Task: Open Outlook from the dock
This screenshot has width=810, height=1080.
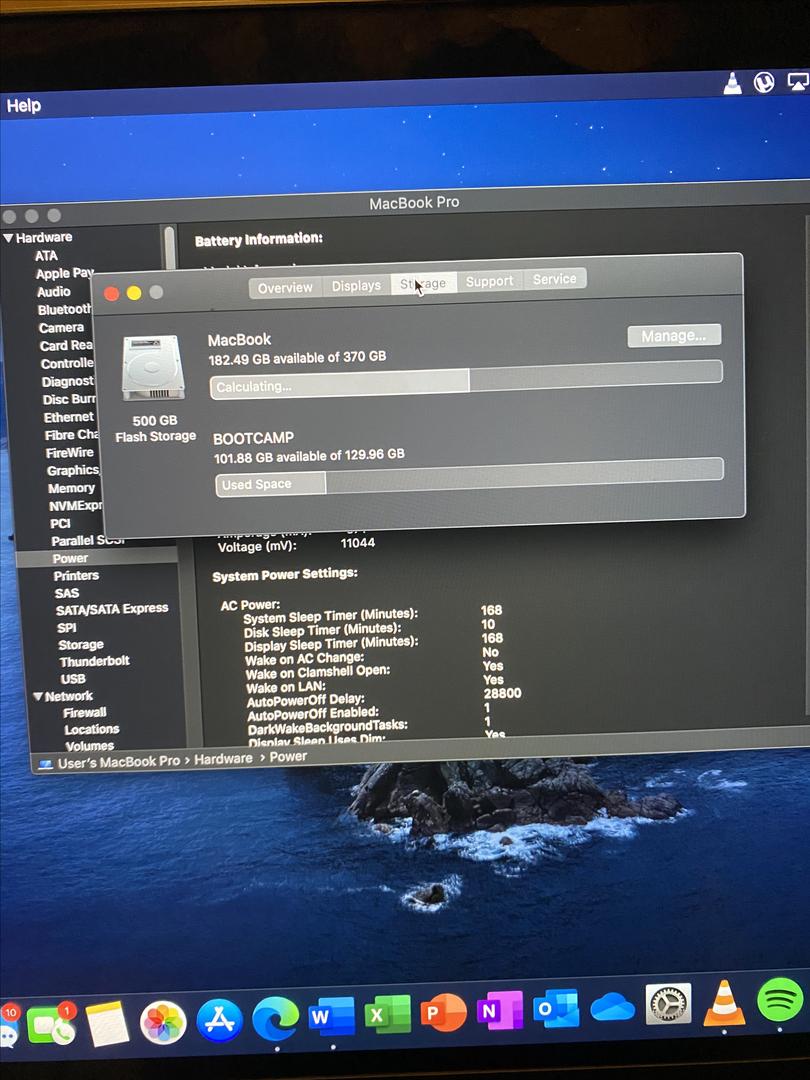Action: click(556, 1008)
